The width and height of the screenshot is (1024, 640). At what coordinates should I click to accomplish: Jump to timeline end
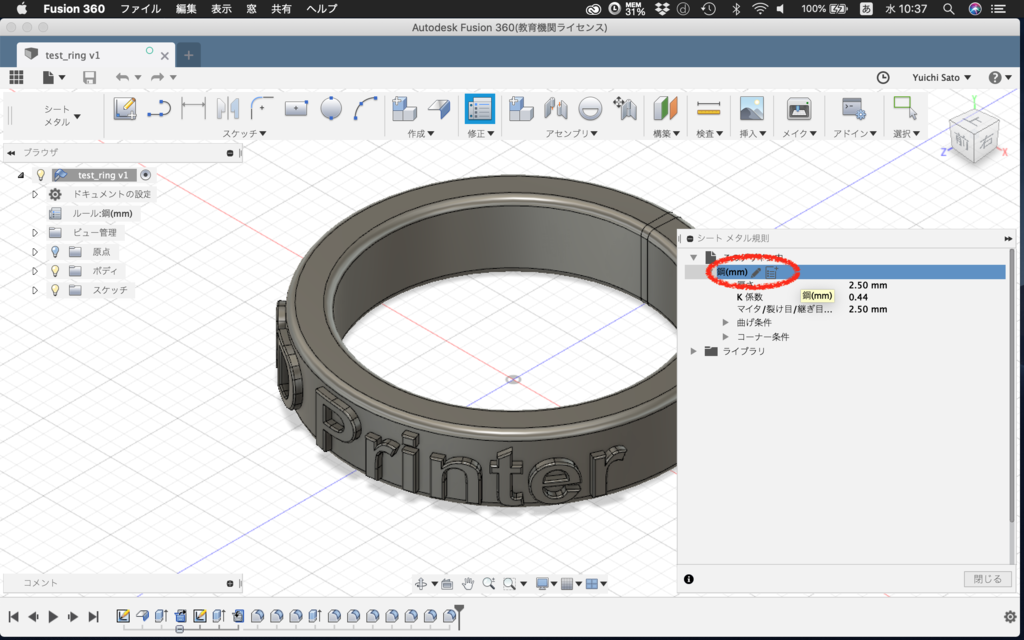coord(93,616)
